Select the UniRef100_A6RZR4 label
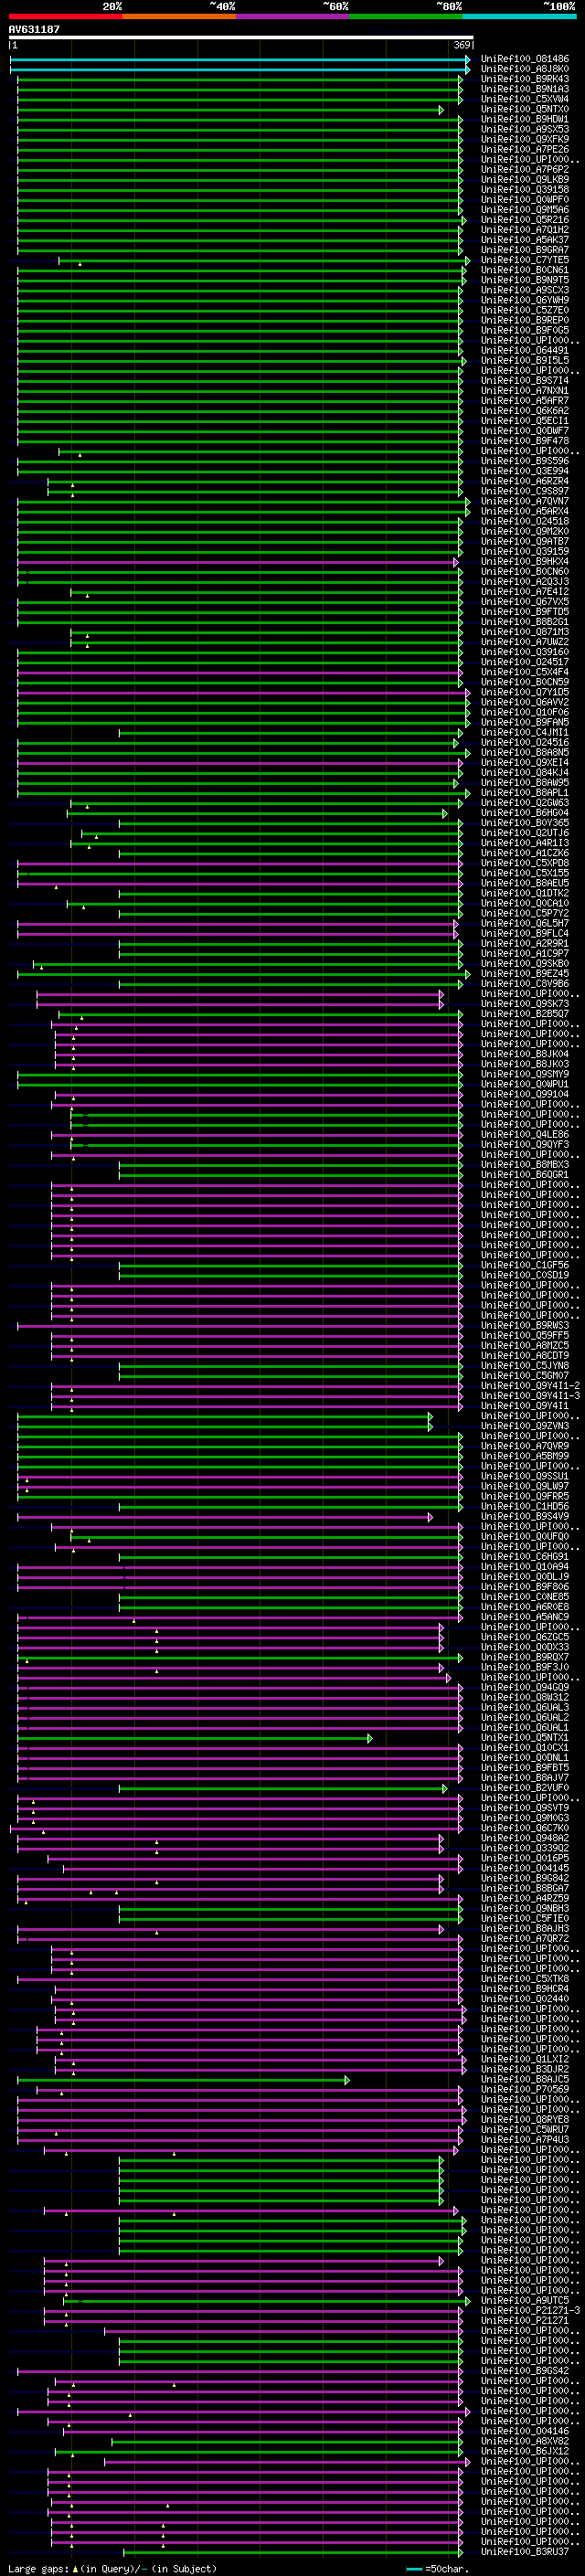This screenshot has width=585, height=2576. click(525, 481)
